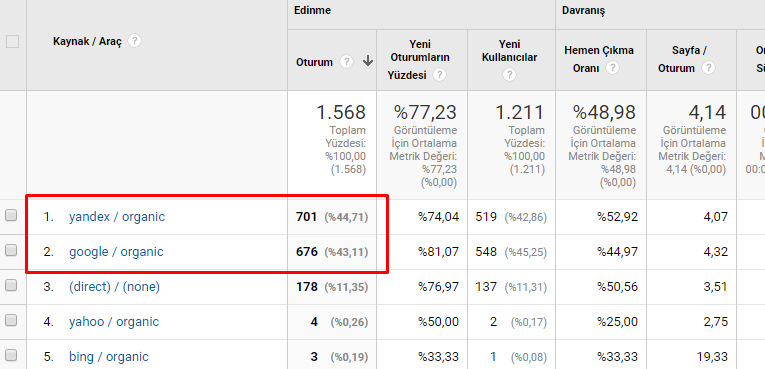Check the yandex / organic row checkbox
The image size is (765, 369).
11,216
